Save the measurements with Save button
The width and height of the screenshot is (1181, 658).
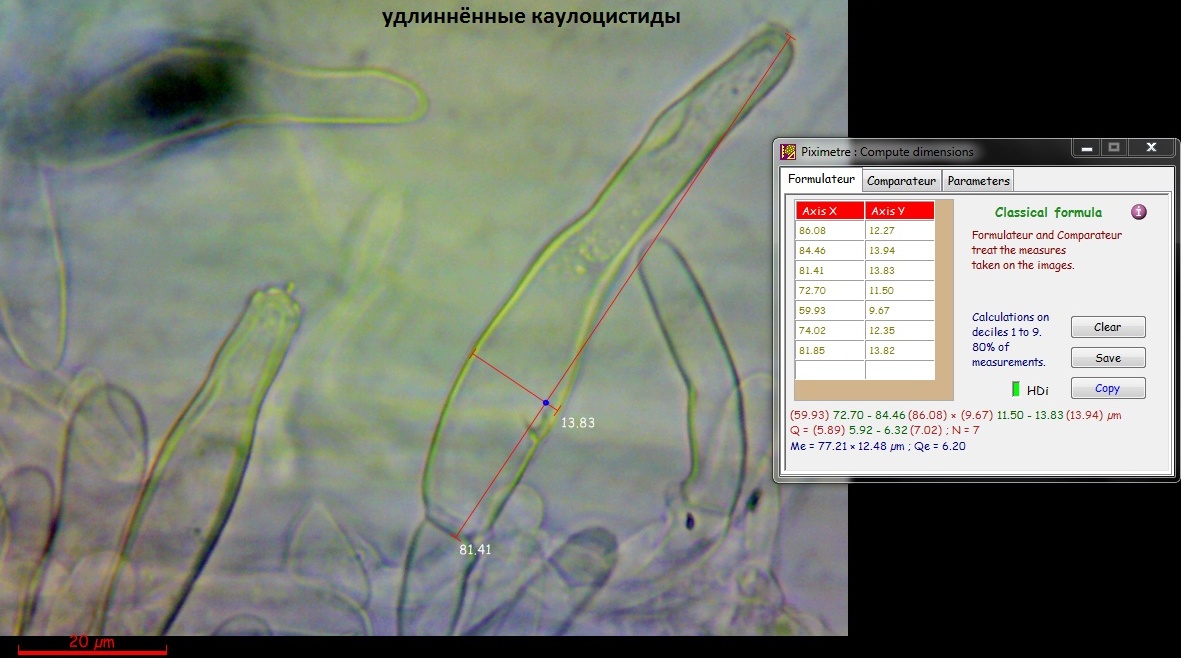point(1108,358)
